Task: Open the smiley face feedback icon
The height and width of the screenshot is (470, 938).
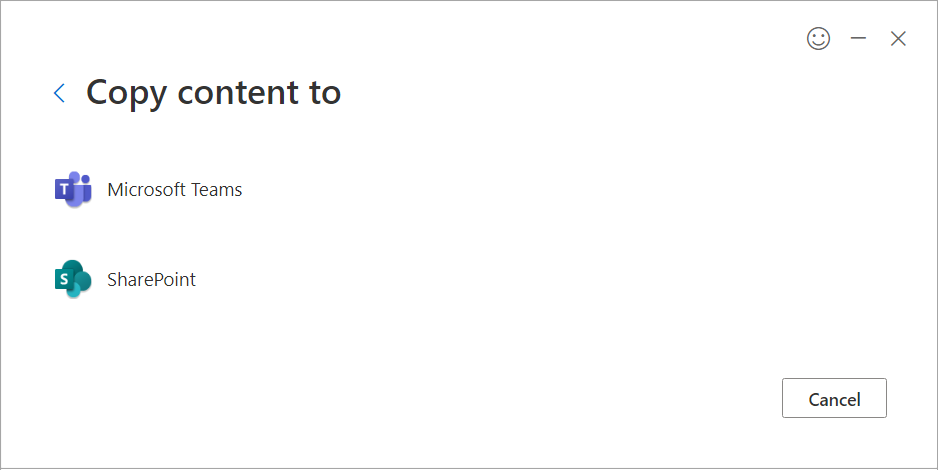Action: pos(818,39)
